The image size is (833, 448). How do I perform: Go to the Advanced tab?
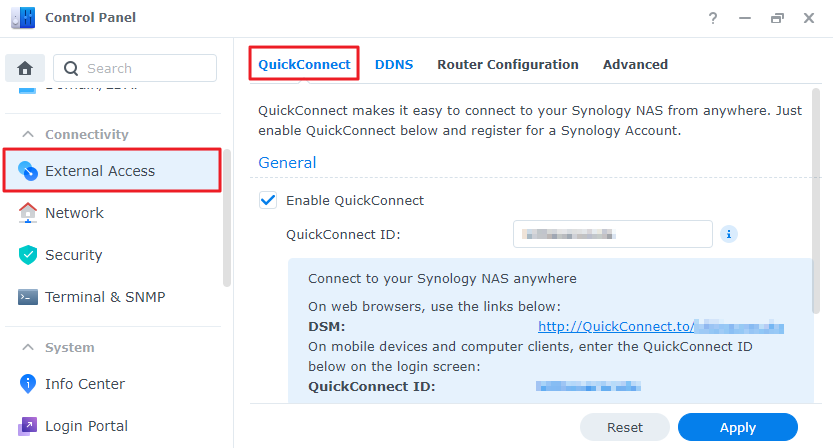[635, 64]
